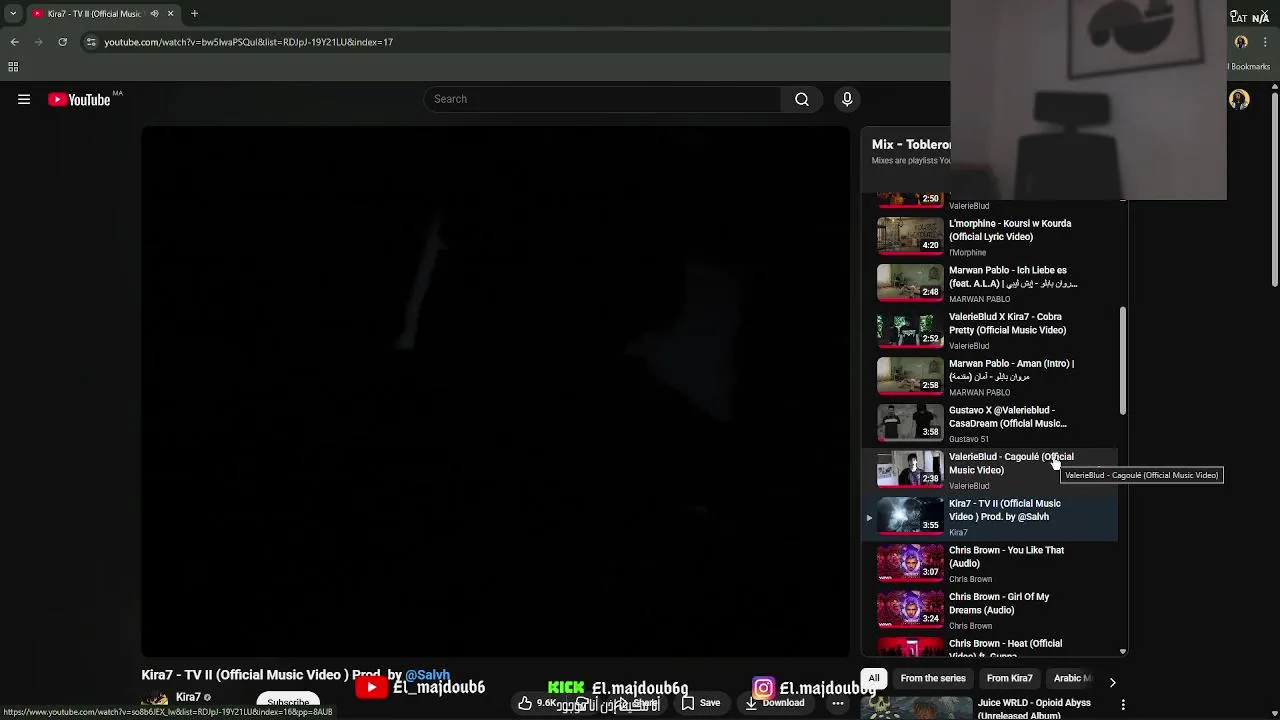Play Chris Brown You Like That thumbnail
The image size is (1280, 720).
pyautogui.click(x=910, y=563)
